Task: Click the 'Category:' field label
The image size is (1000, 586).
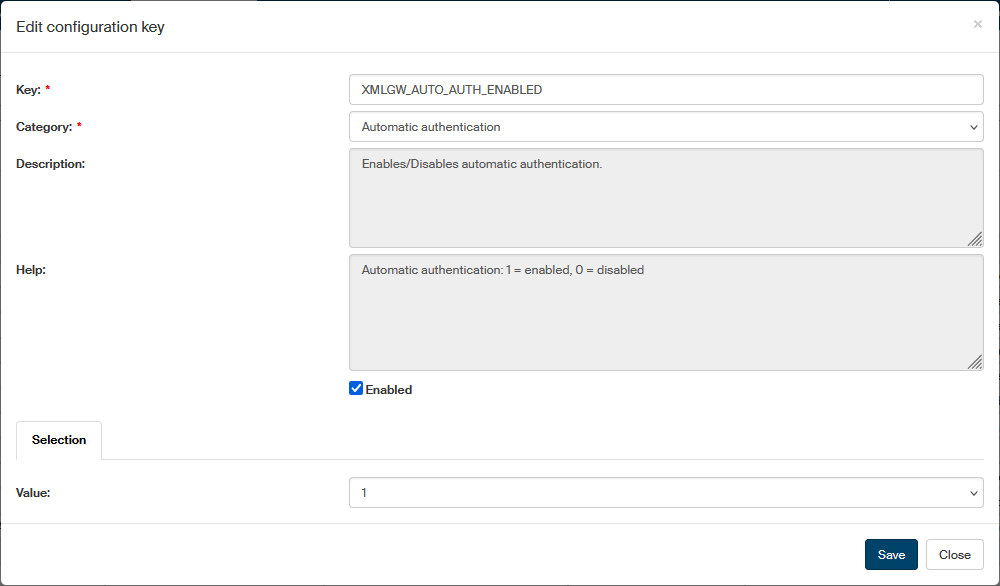Action: click(x=44, y=127)
